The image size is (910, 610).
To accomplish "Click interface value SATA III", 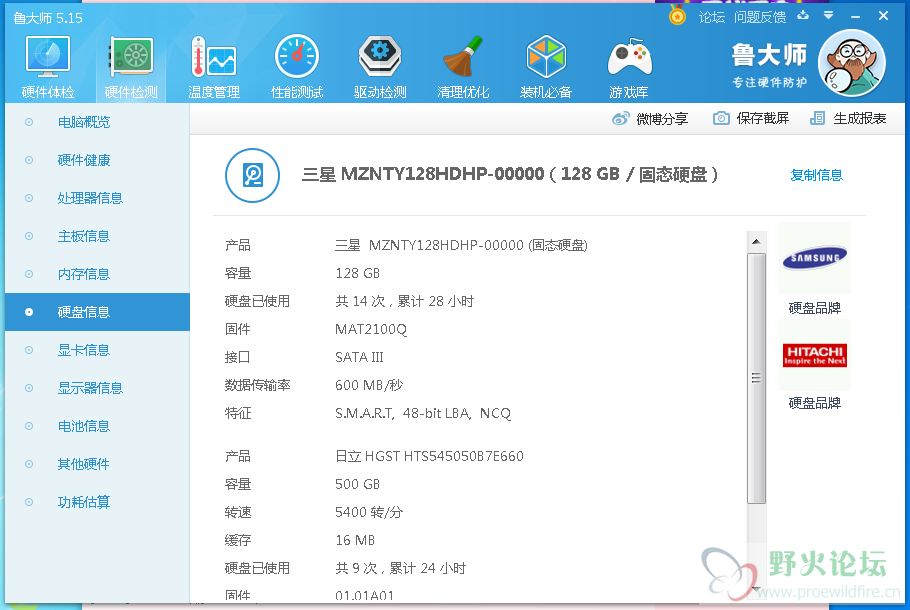I will [359, 357].
